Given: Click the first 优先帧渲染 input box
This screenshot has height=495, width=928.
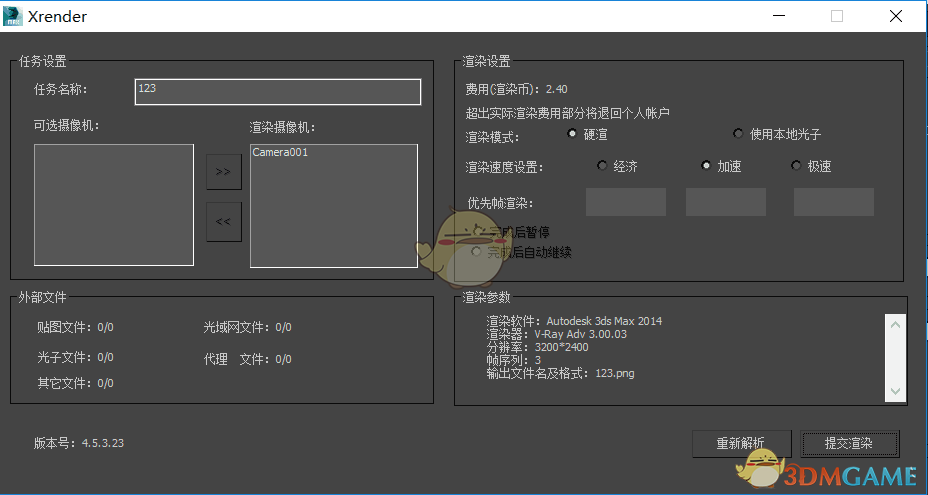Looking at the screenshot, I should pos(626,202).
